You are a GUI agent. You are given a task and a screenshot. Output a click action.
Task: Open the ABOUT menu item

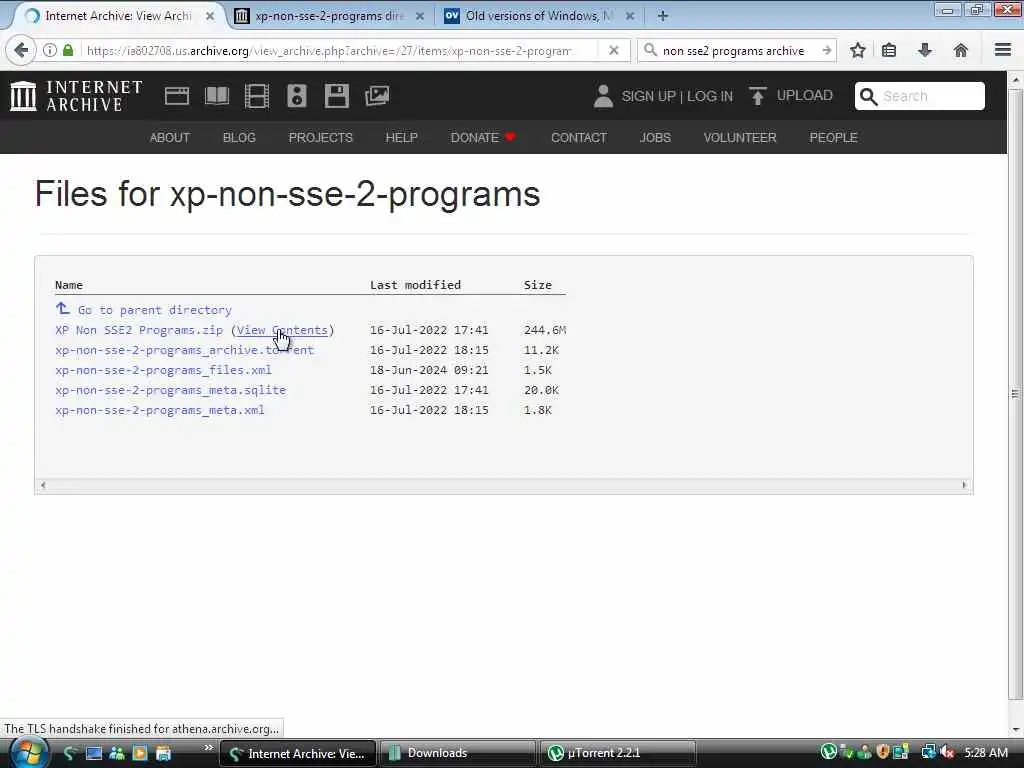click(x=170, y=138)
